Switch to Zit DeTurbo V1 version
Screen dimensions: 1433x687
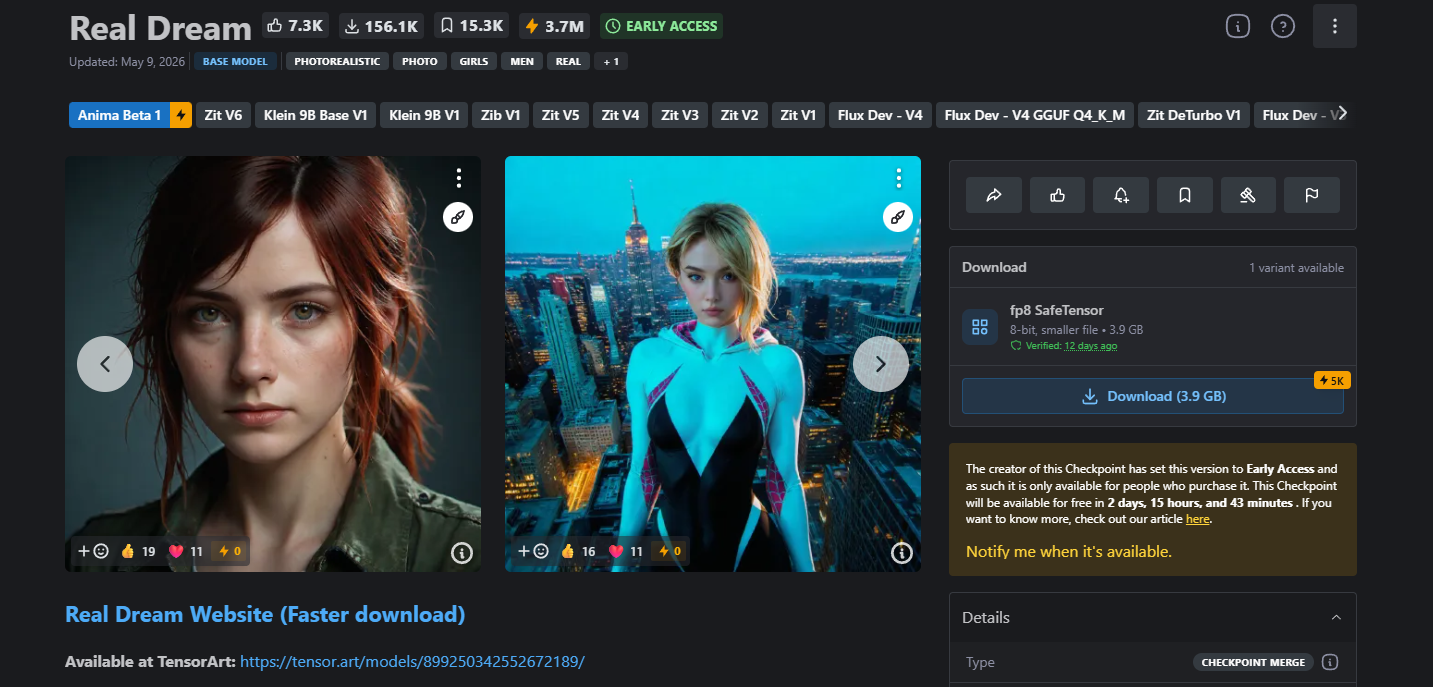pos(1194,115)
